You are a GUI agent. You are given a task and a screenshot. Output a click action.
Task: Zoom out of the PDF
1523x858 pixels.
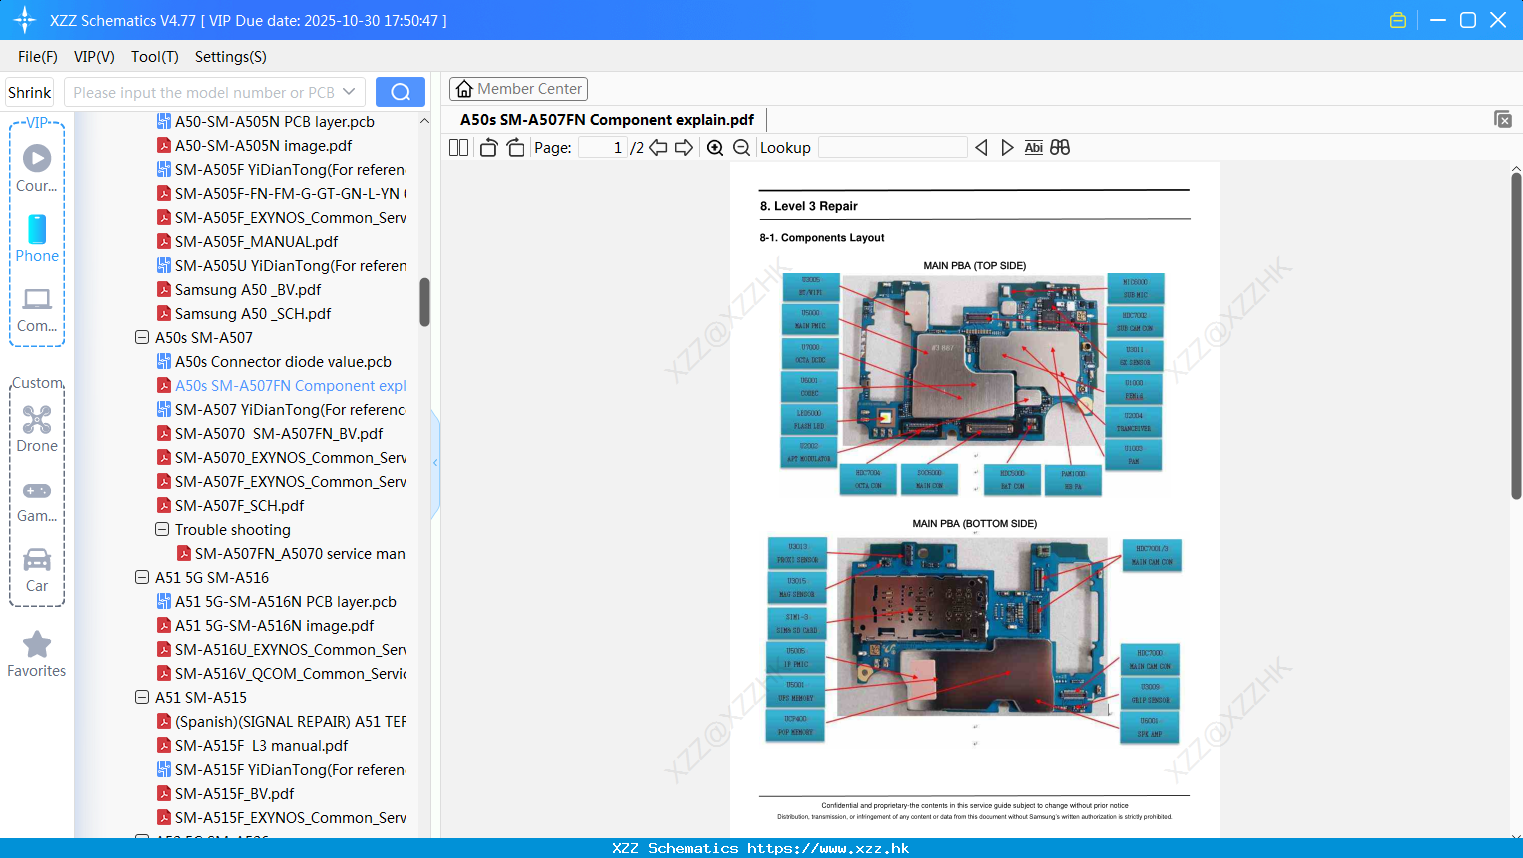pos(741,148)
